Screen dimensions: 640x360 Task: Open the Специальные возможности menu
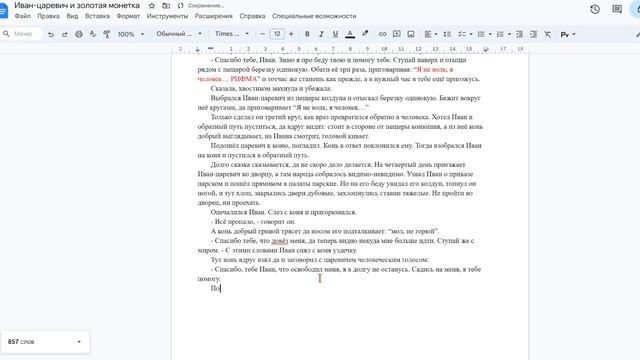(314, 16)
